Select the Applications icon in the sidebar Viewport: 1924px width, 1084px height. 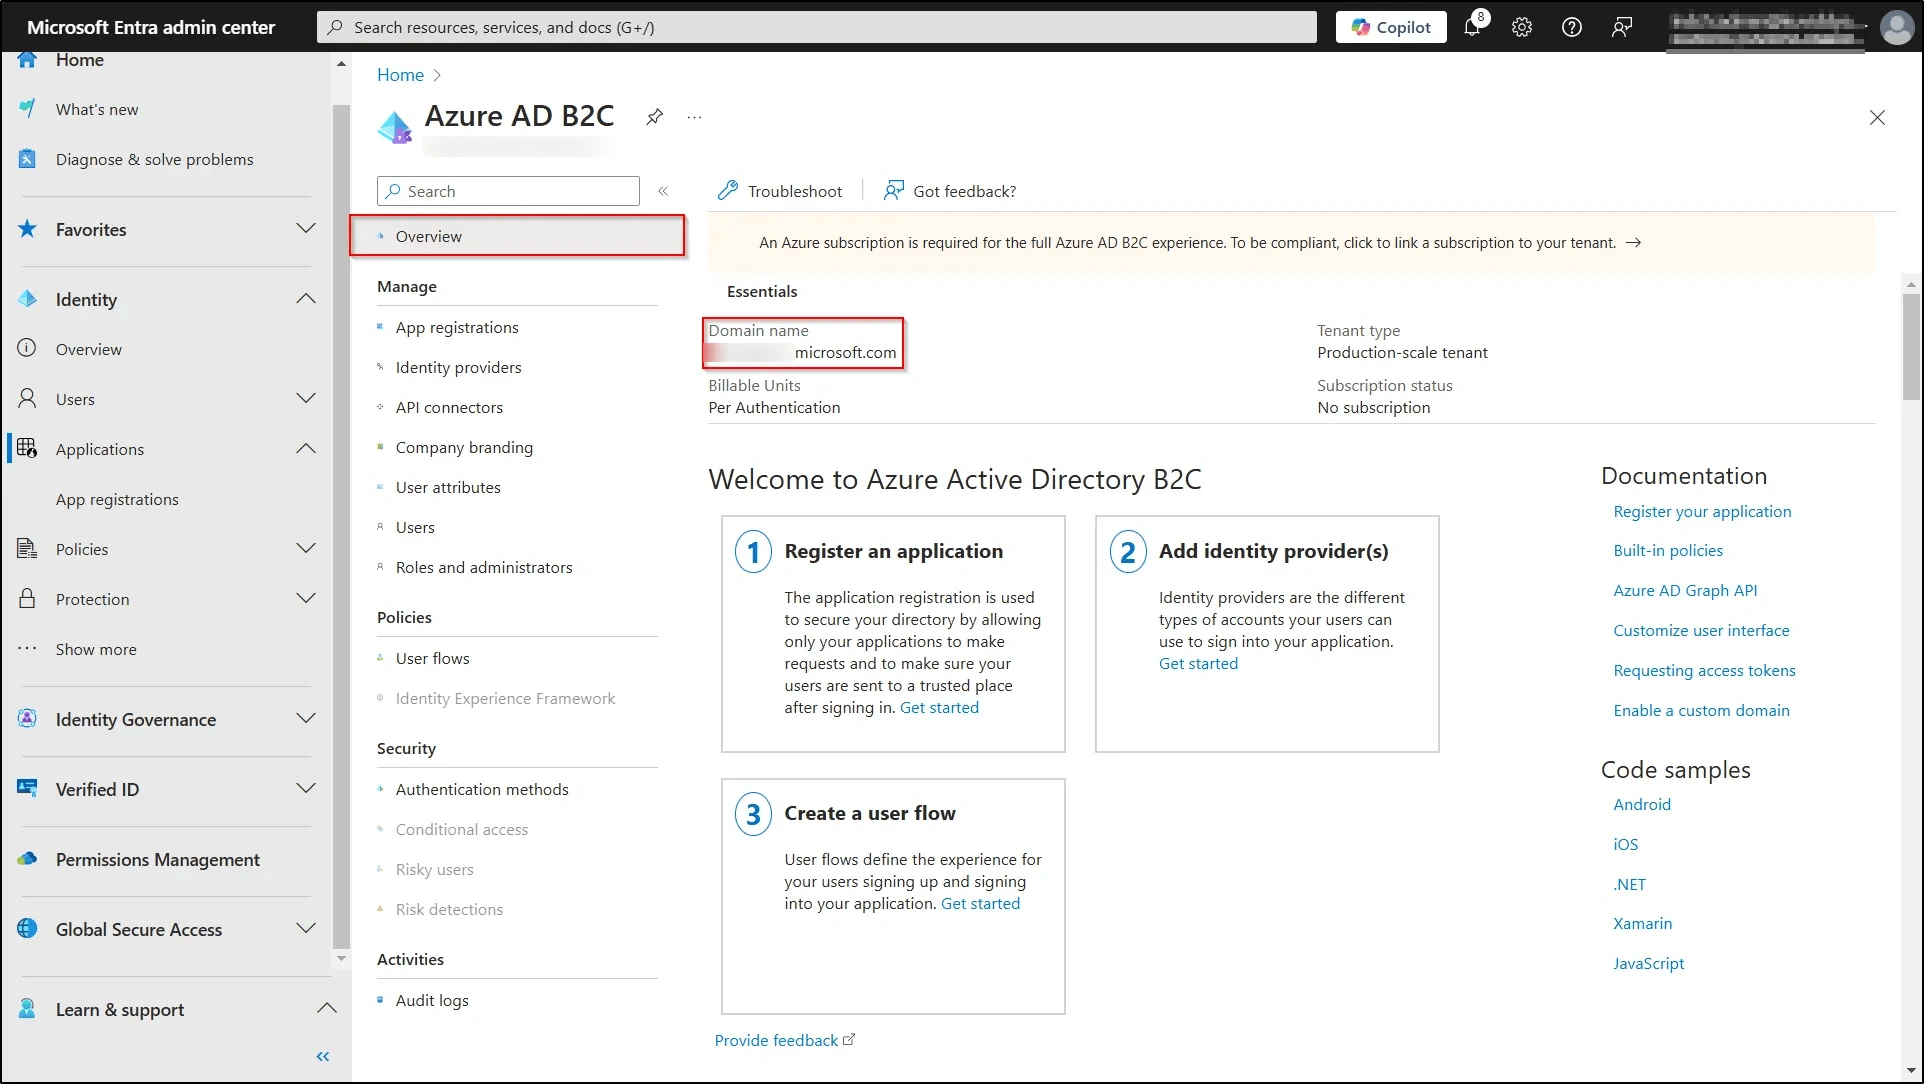(27, 448)
